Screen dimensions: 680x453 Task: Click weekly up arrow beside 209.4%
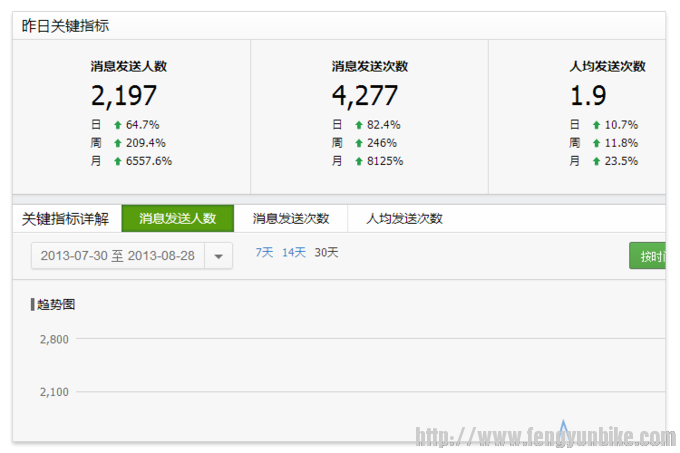click(117, 143)
